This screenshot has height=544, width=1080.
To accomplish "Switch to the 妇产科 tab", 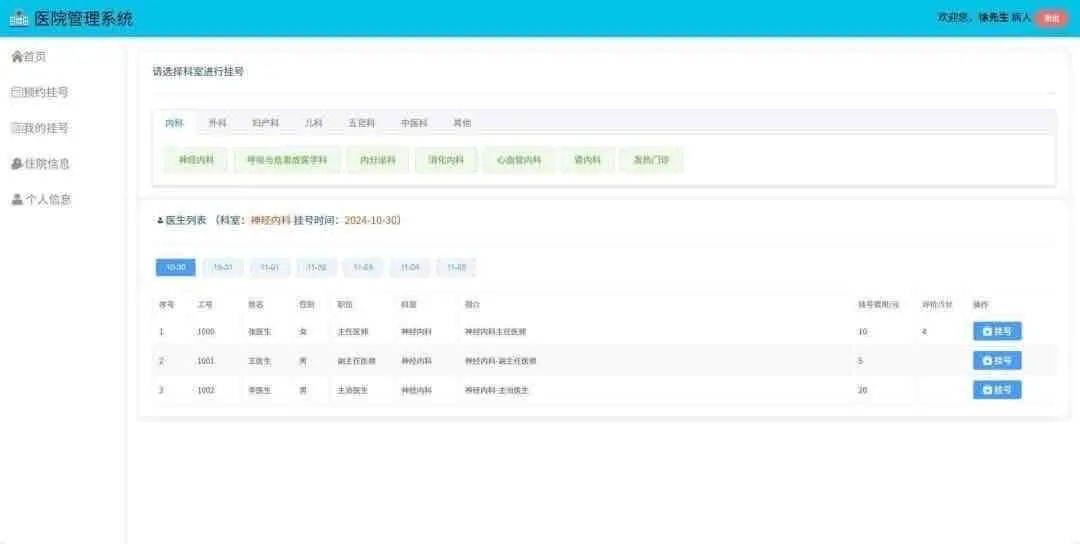I will [x=265, y=123].
